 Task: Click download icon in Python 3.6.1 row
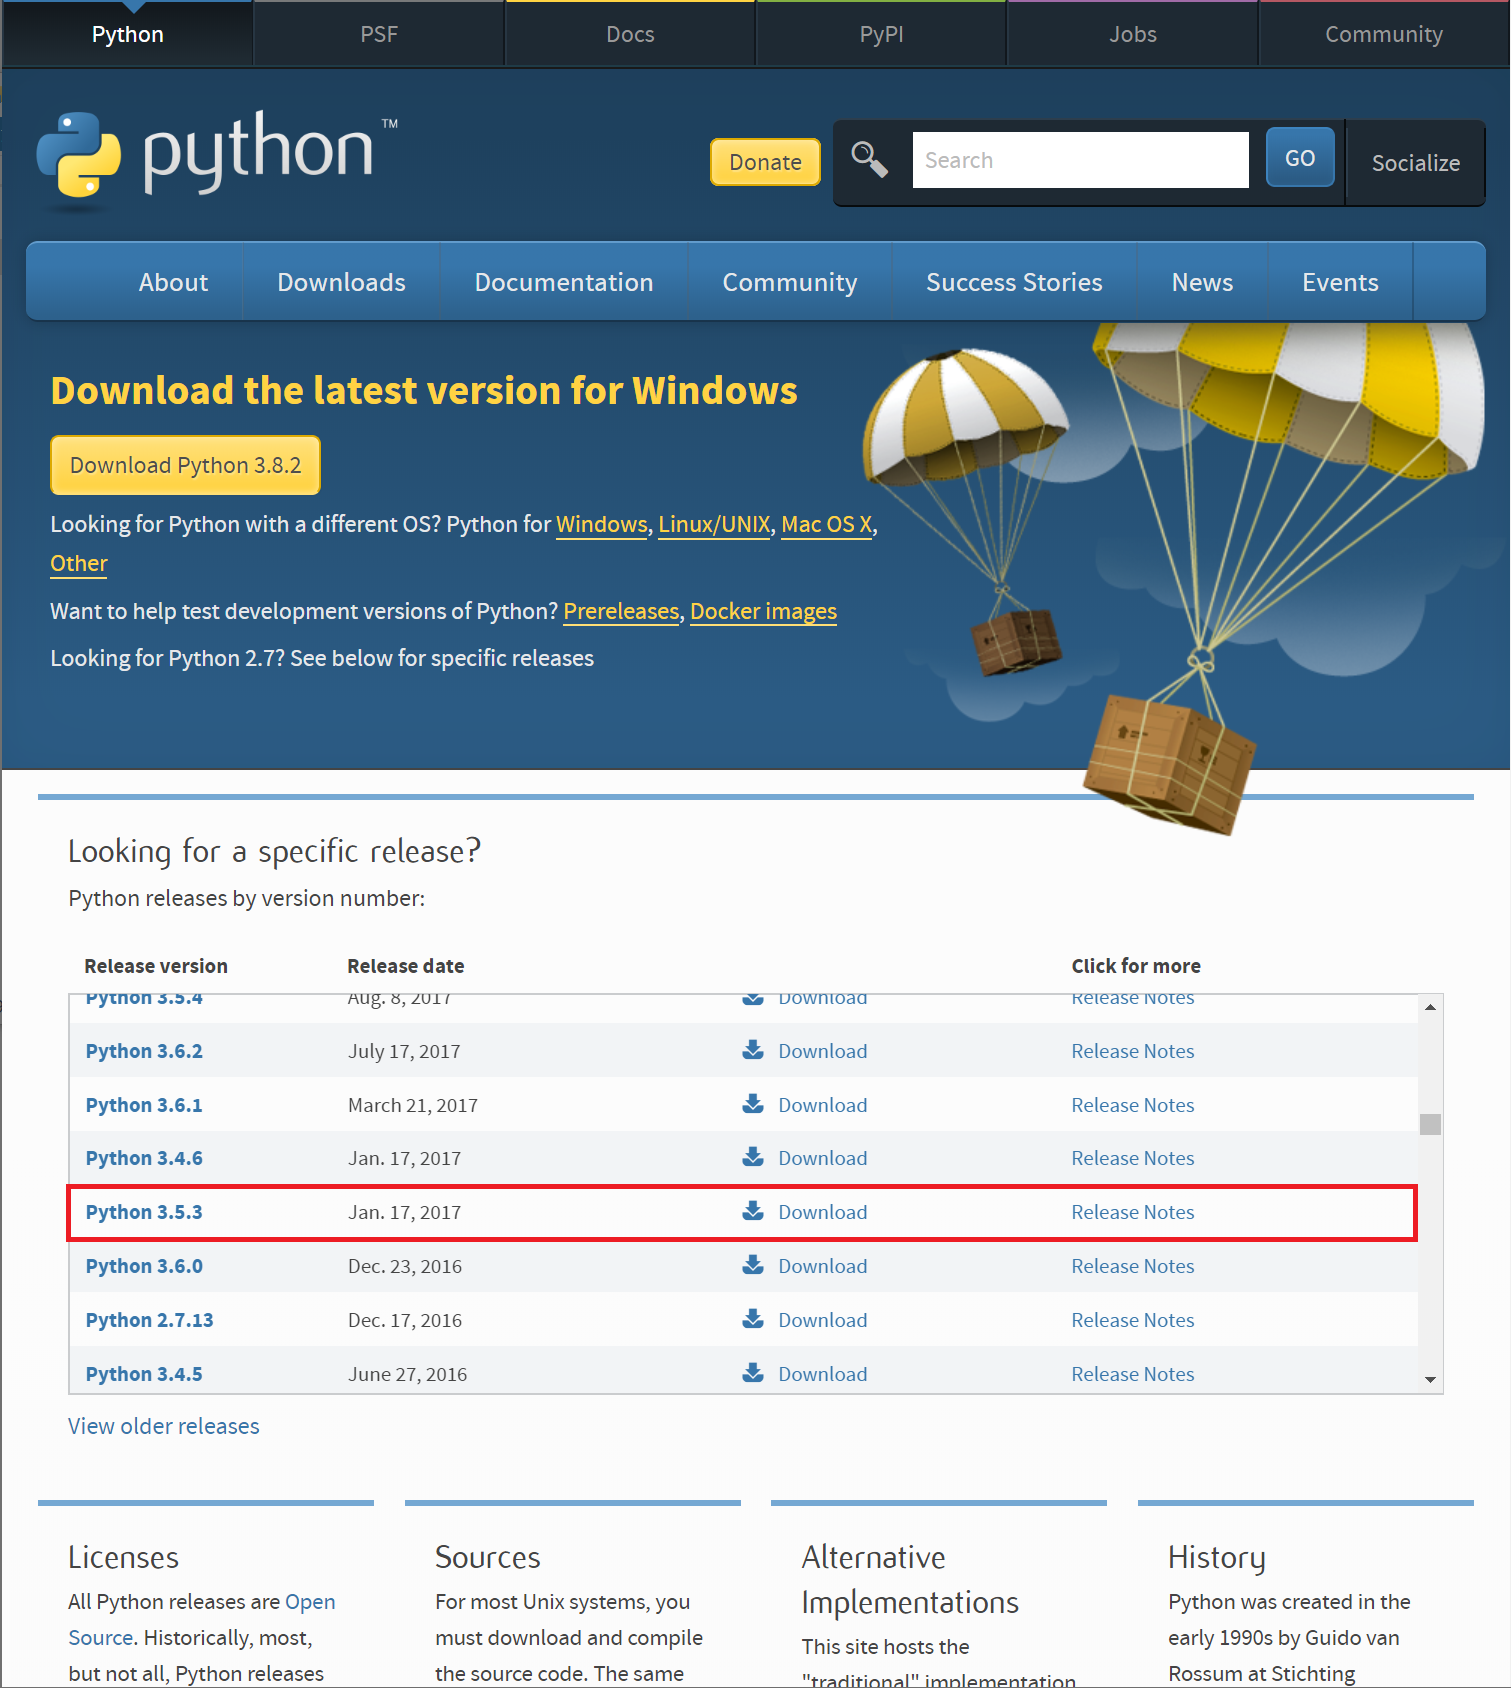pyautogui.click(x=753, y=1104)
